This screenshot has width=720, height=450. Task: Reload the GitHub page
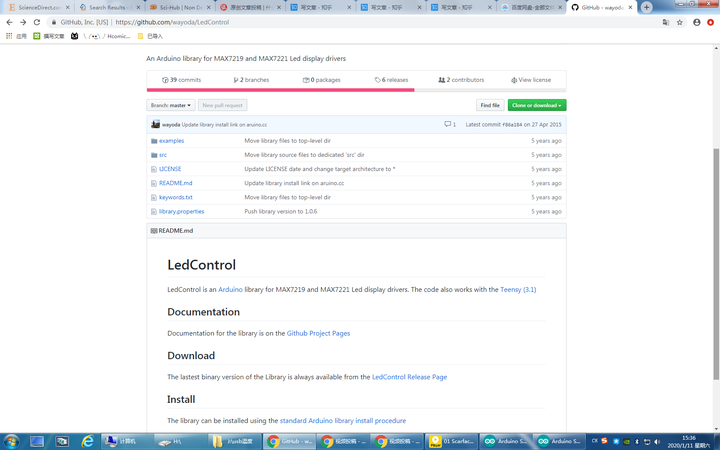pyautogui.click(x=37, y=22)
